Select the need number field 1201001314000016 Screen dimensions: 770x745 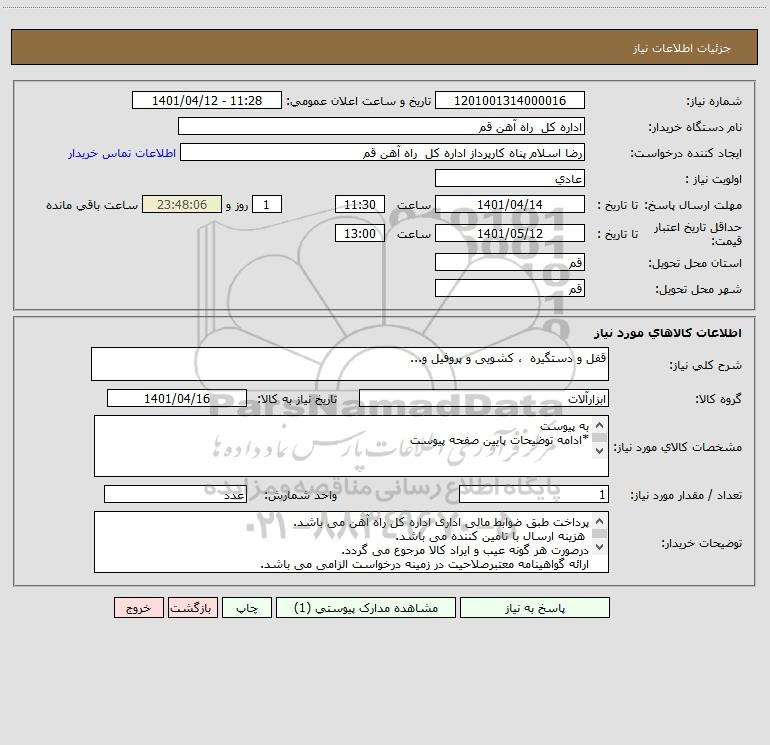[x=510, y=100]
